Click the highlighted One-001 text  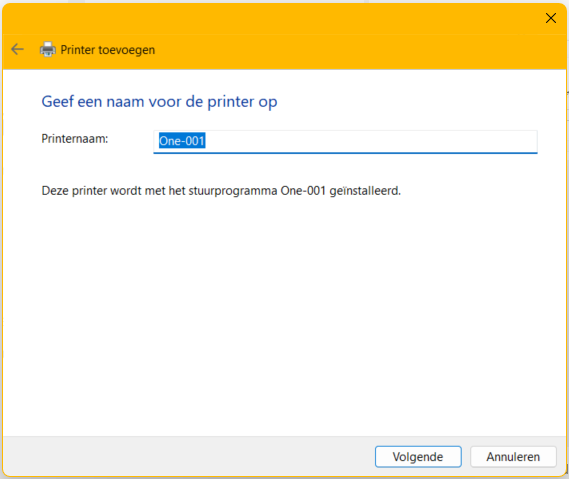coord(182,141)
